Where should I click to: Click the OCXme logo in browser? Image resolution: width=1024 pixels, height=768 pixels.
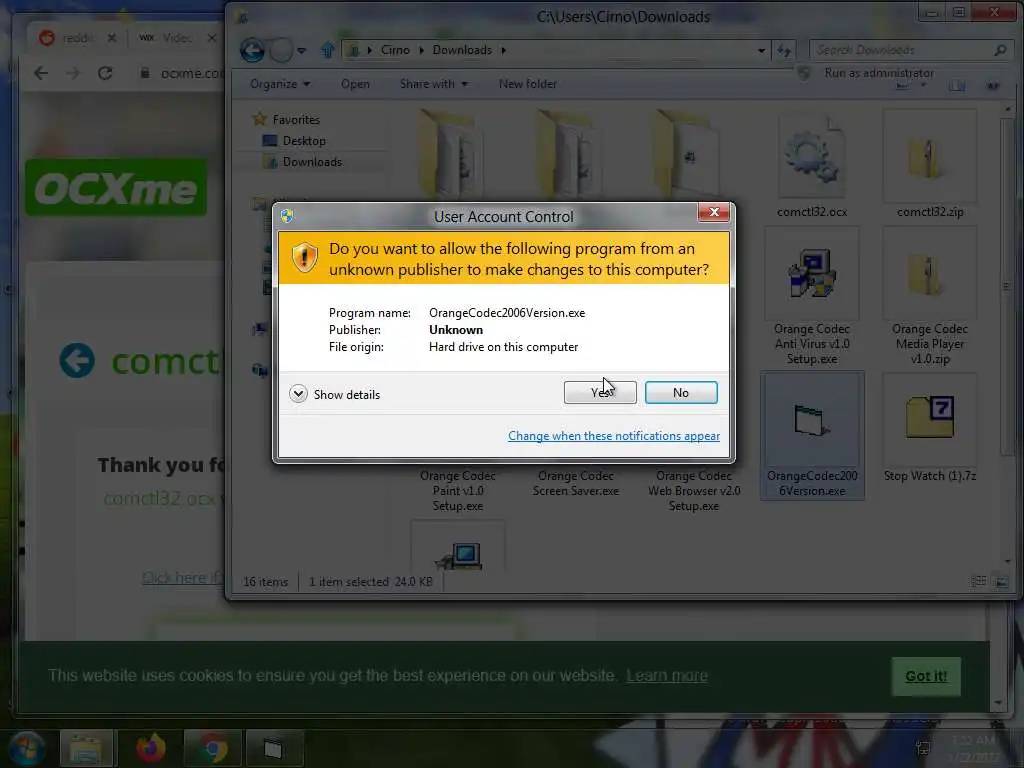[116, 188]
